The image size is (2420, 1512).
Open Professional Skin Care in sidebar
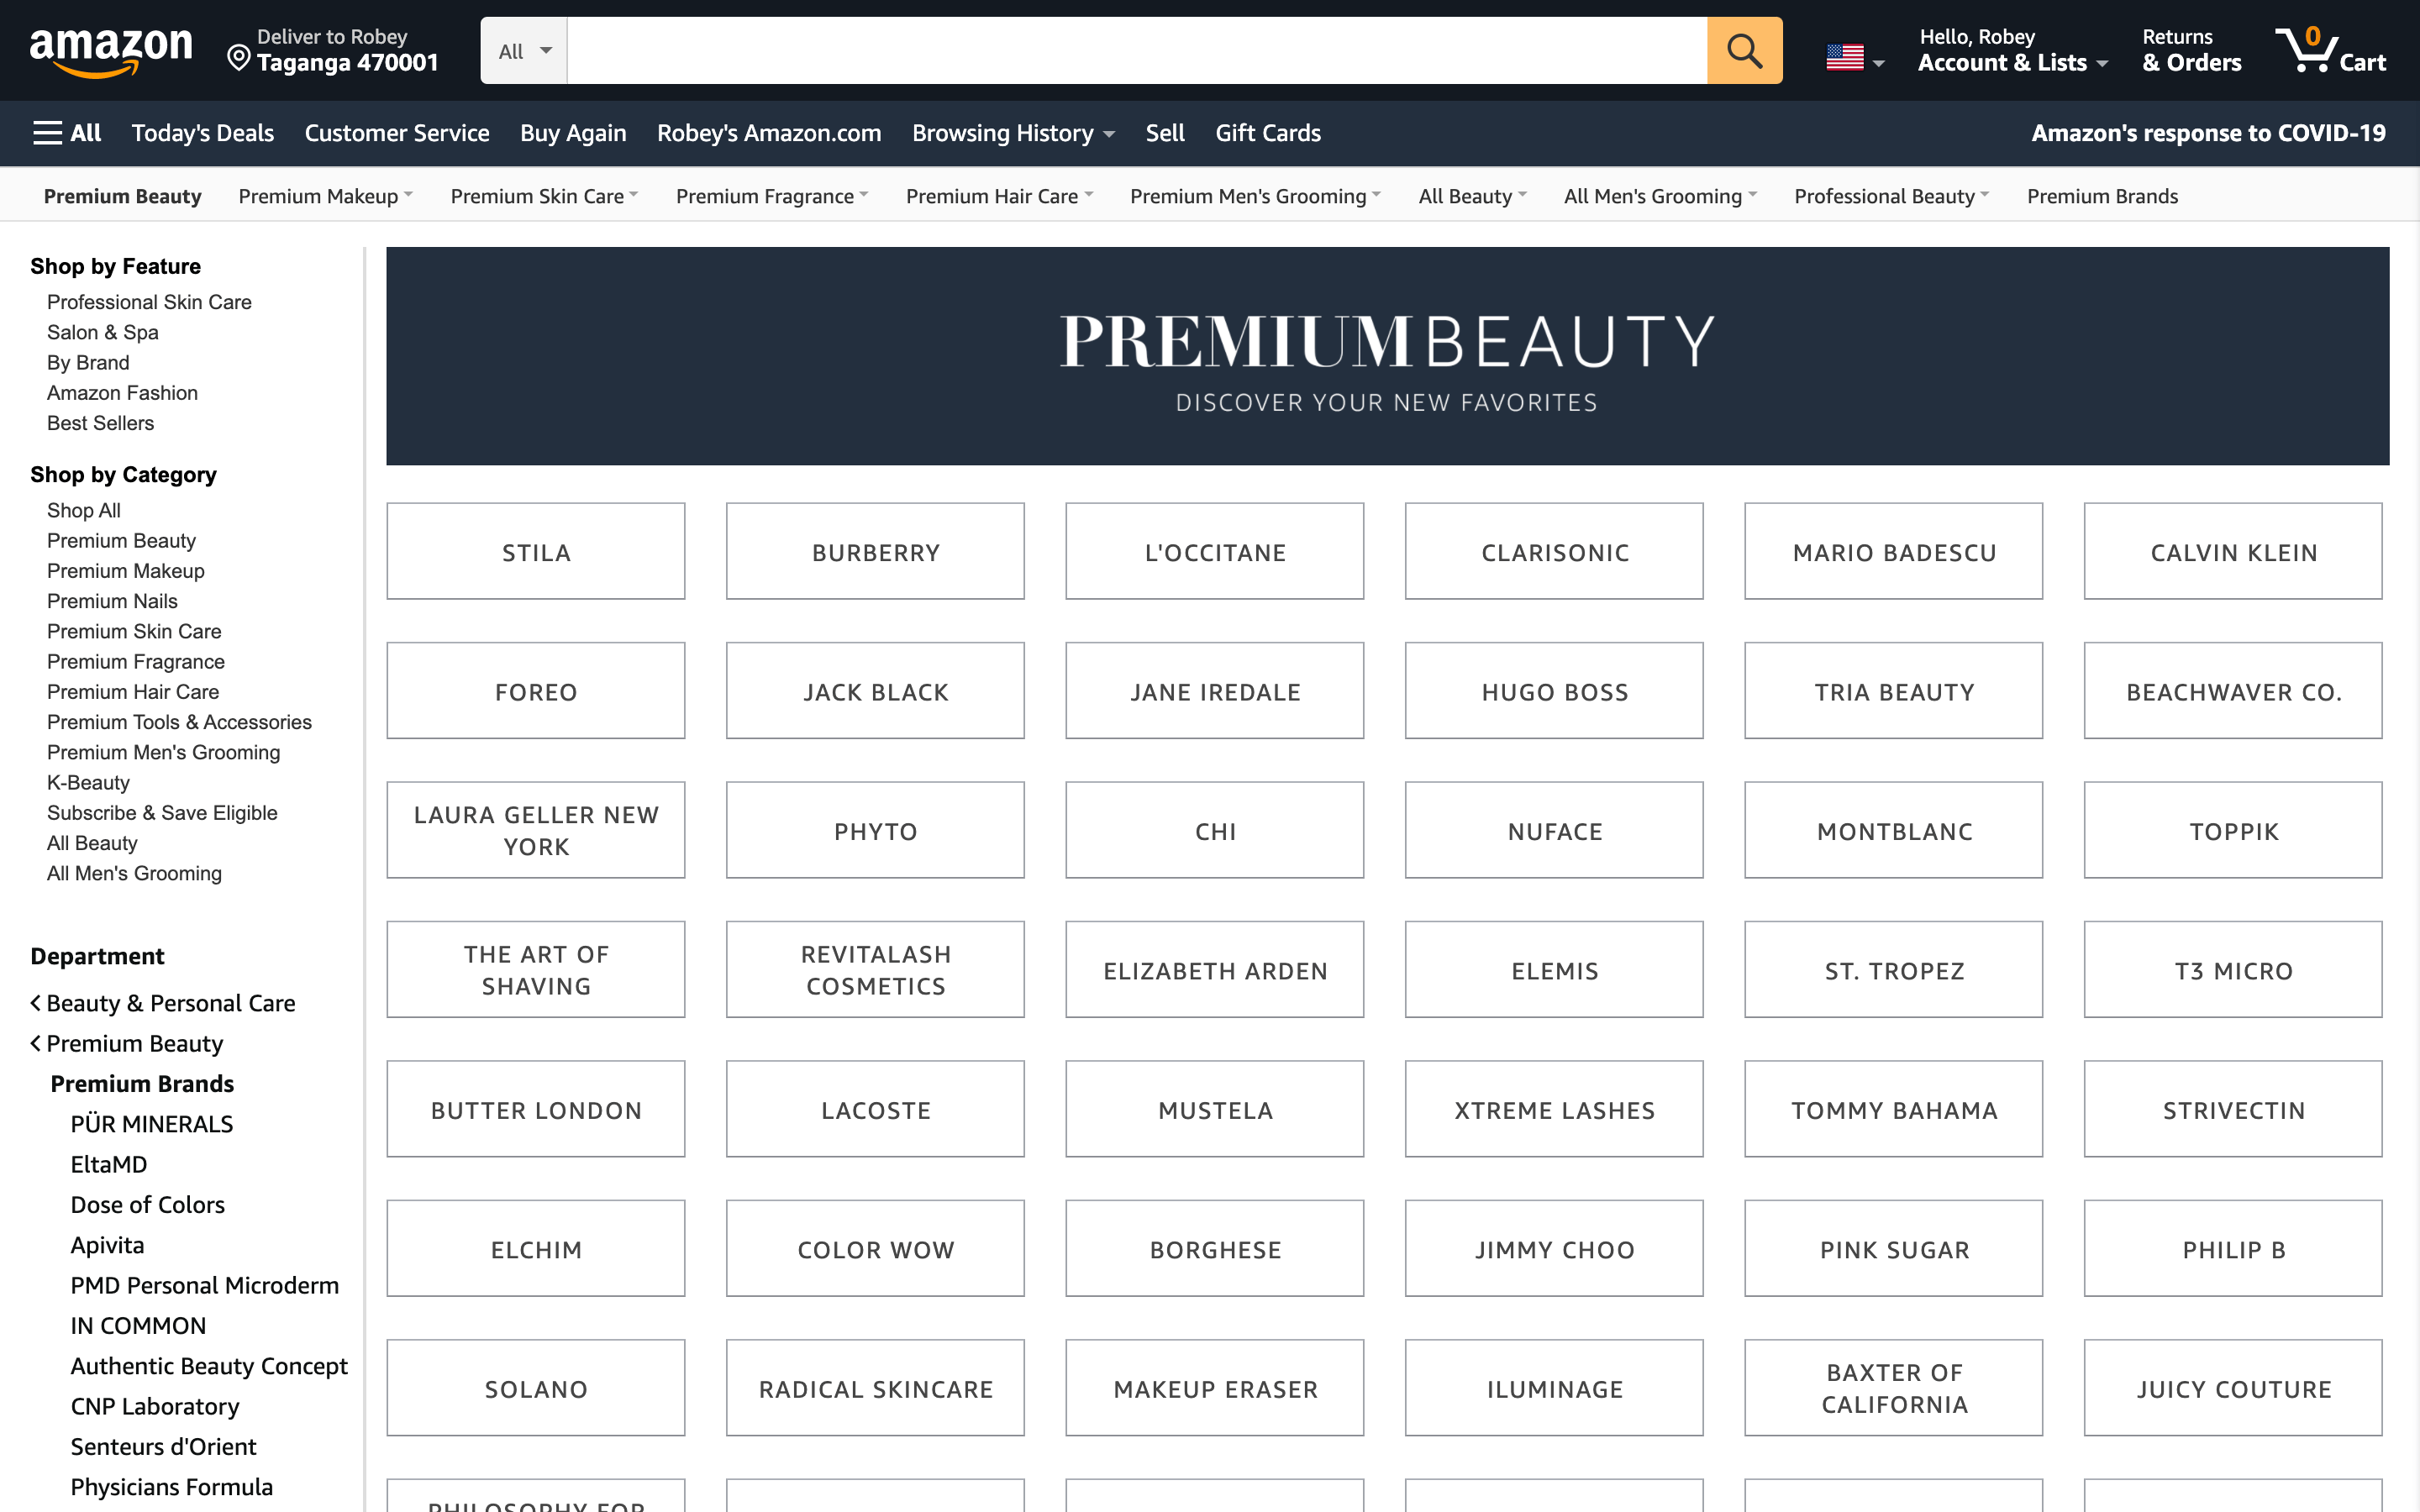149,302
